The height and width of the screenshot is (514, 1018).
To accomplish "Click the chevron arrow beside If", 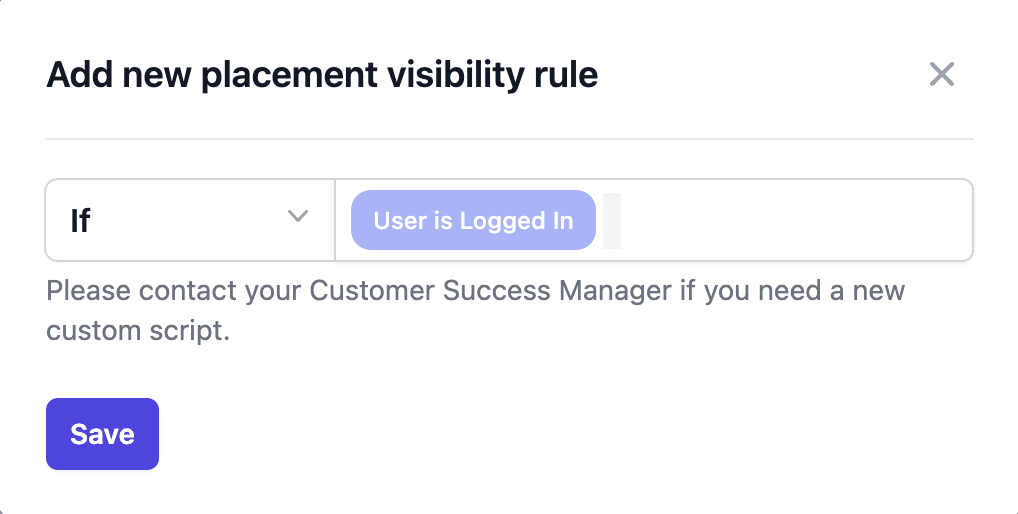I will [x=298, y=216].
